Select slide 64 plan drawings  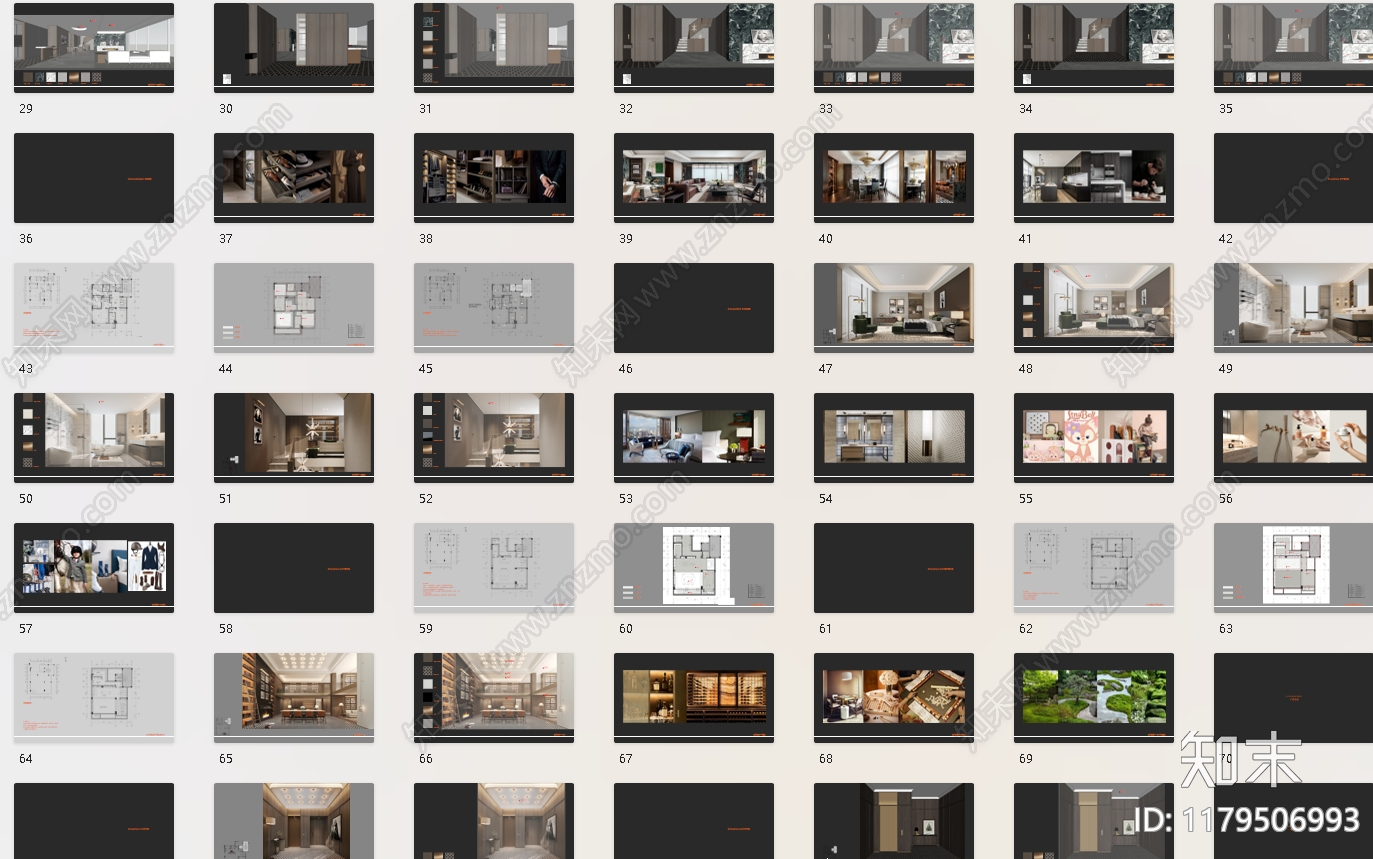point(94,698)
